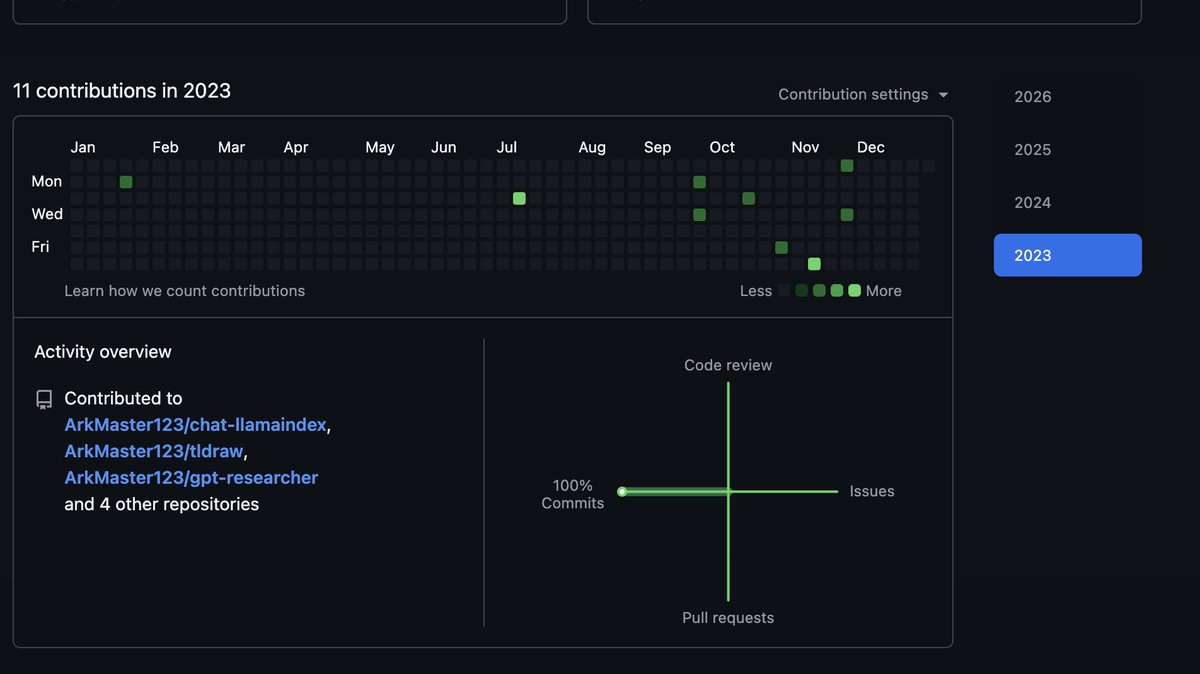
Task: Click the '11 contributions in 2023' heading
Action: (x=122, y=91)
